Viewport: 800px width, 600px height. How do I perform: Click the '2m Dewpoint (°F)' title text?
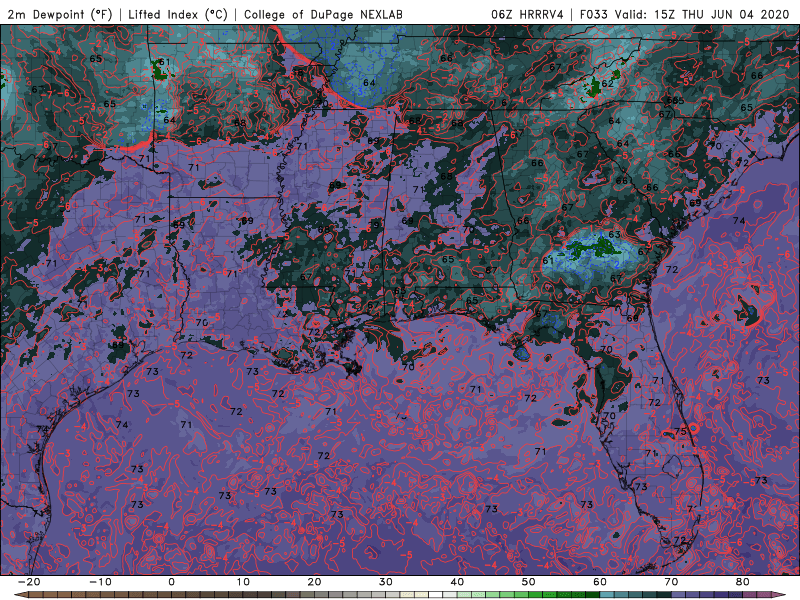pos(60,14)
